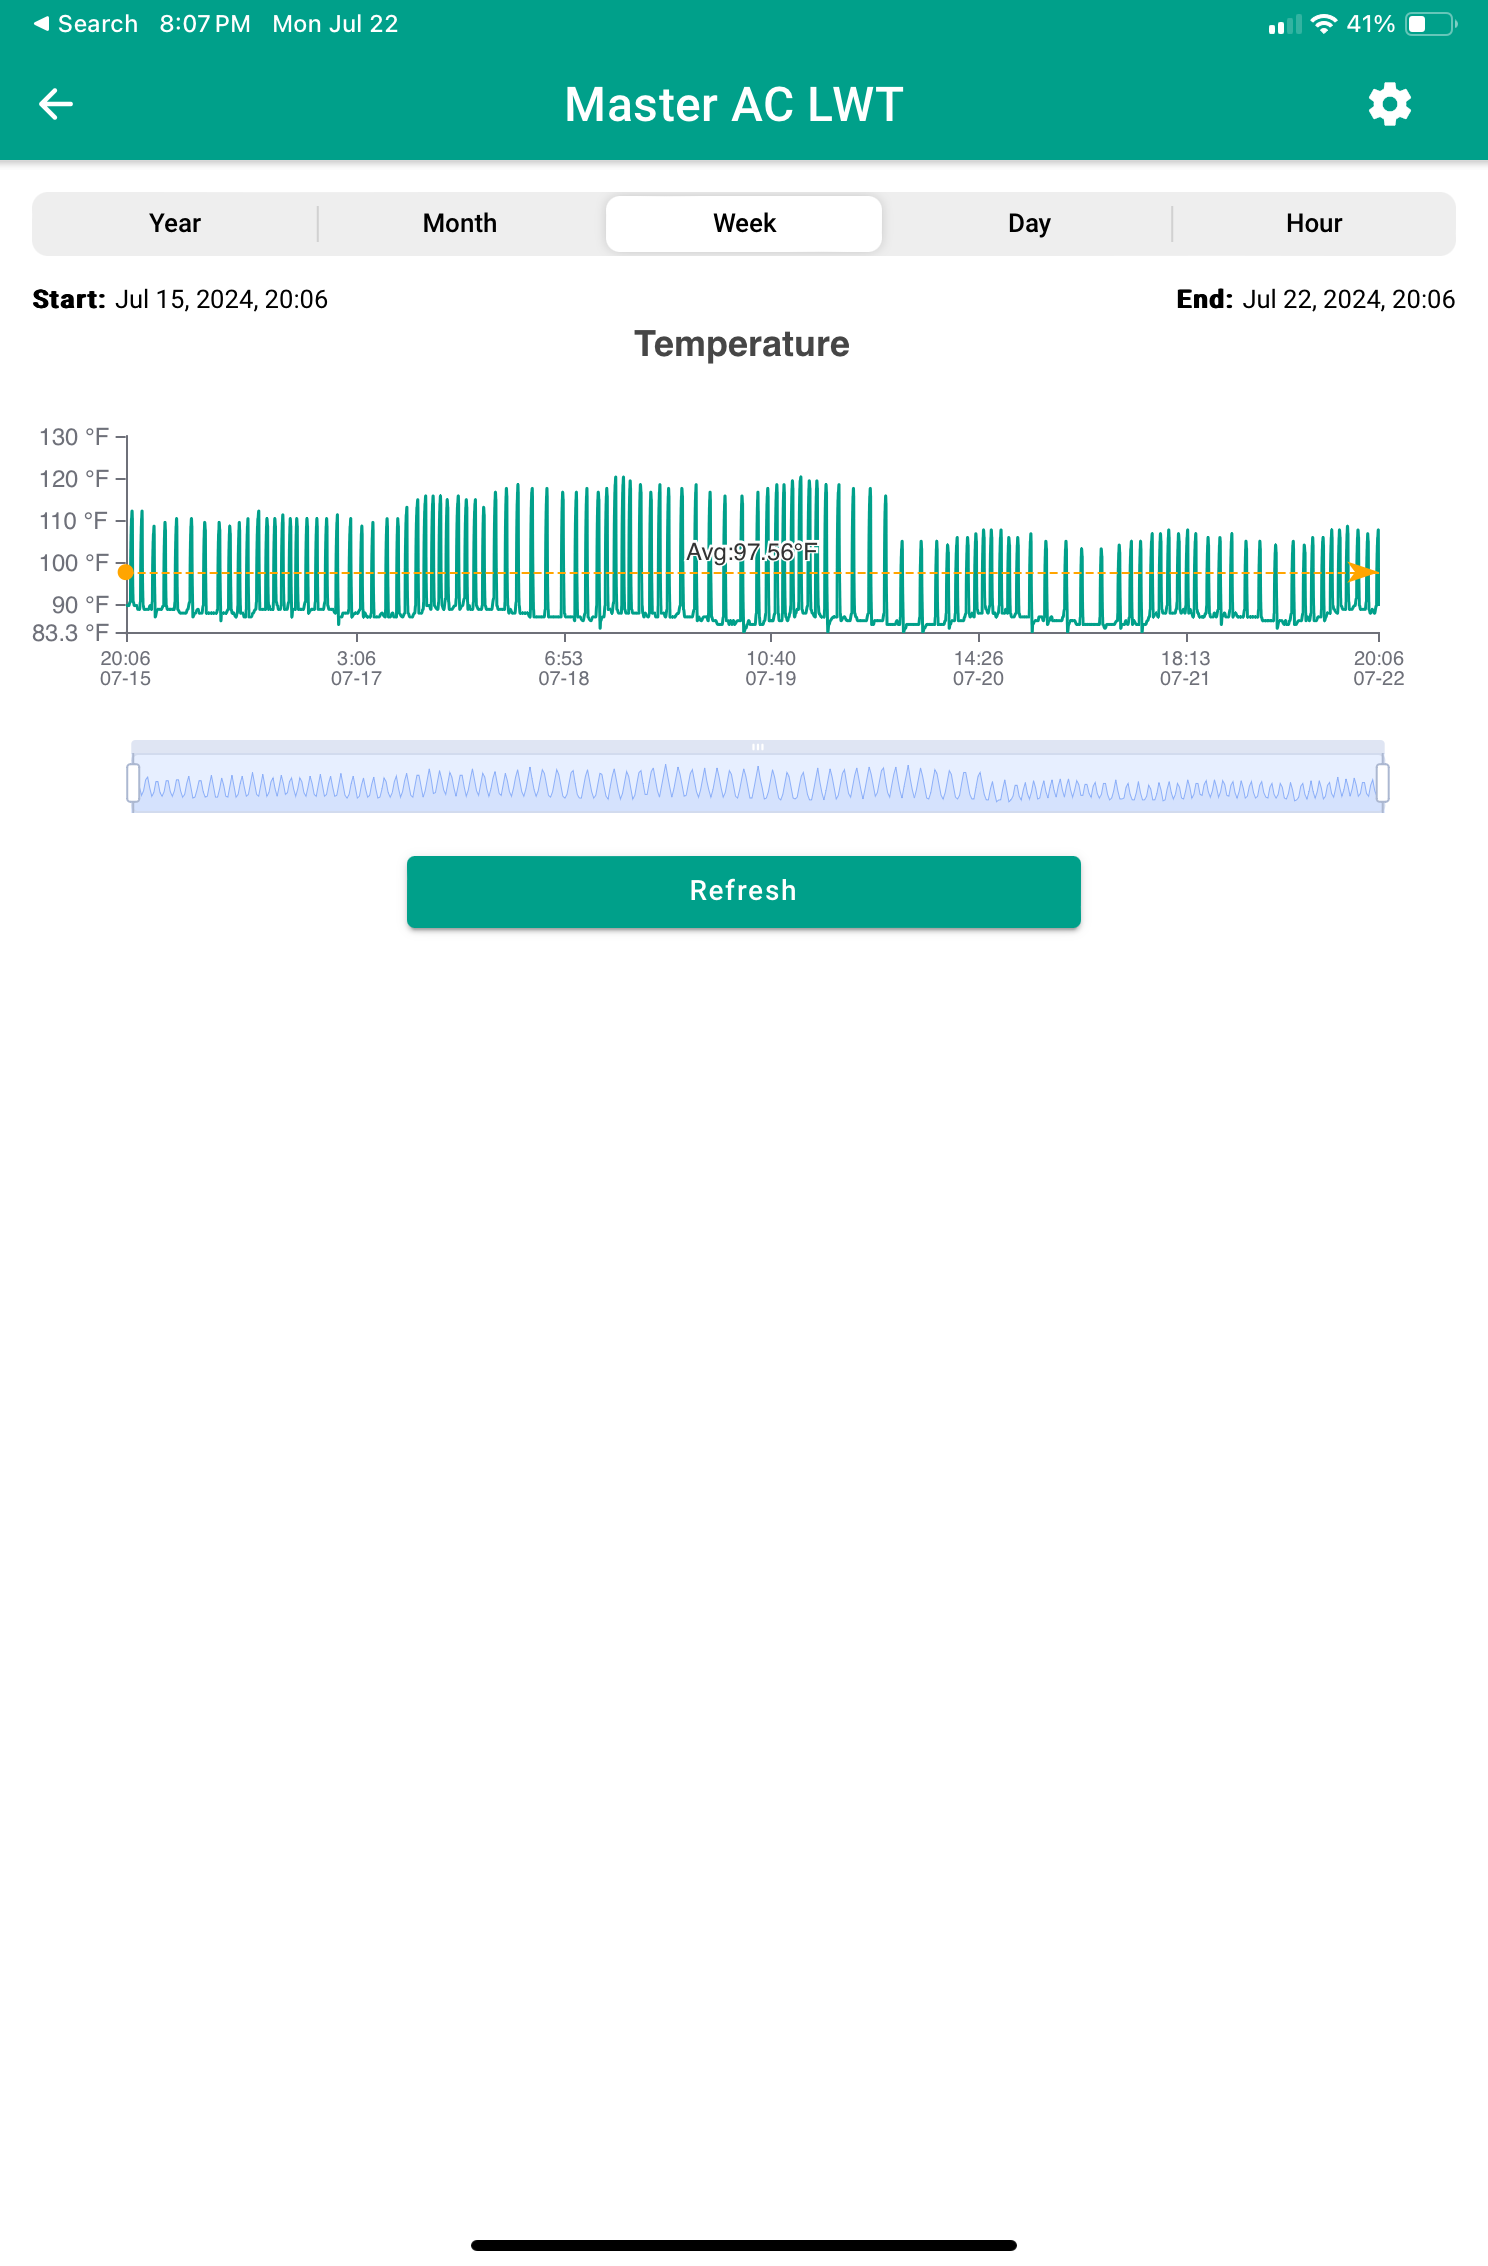The width and height of the screenshot is (1488, 2266).
Task: Click the 10:40 07-19 axis time label
Action: (771, 668)
